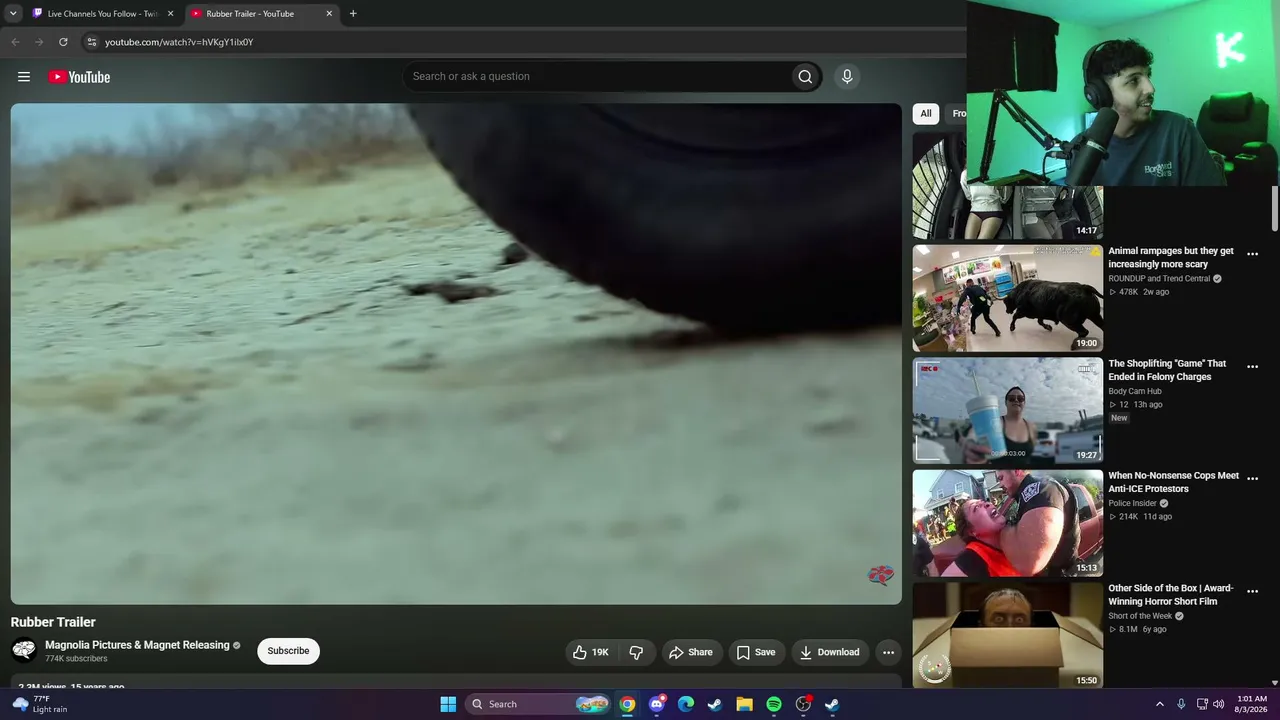This screenshot has height=720, width=1280.
Task: Open the tab search dropdown arrow
Action: click(13, 14)
